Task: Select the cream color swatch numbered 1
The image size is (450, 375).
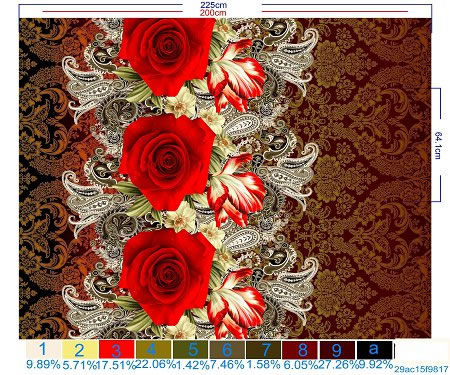Action: (44, 349)
